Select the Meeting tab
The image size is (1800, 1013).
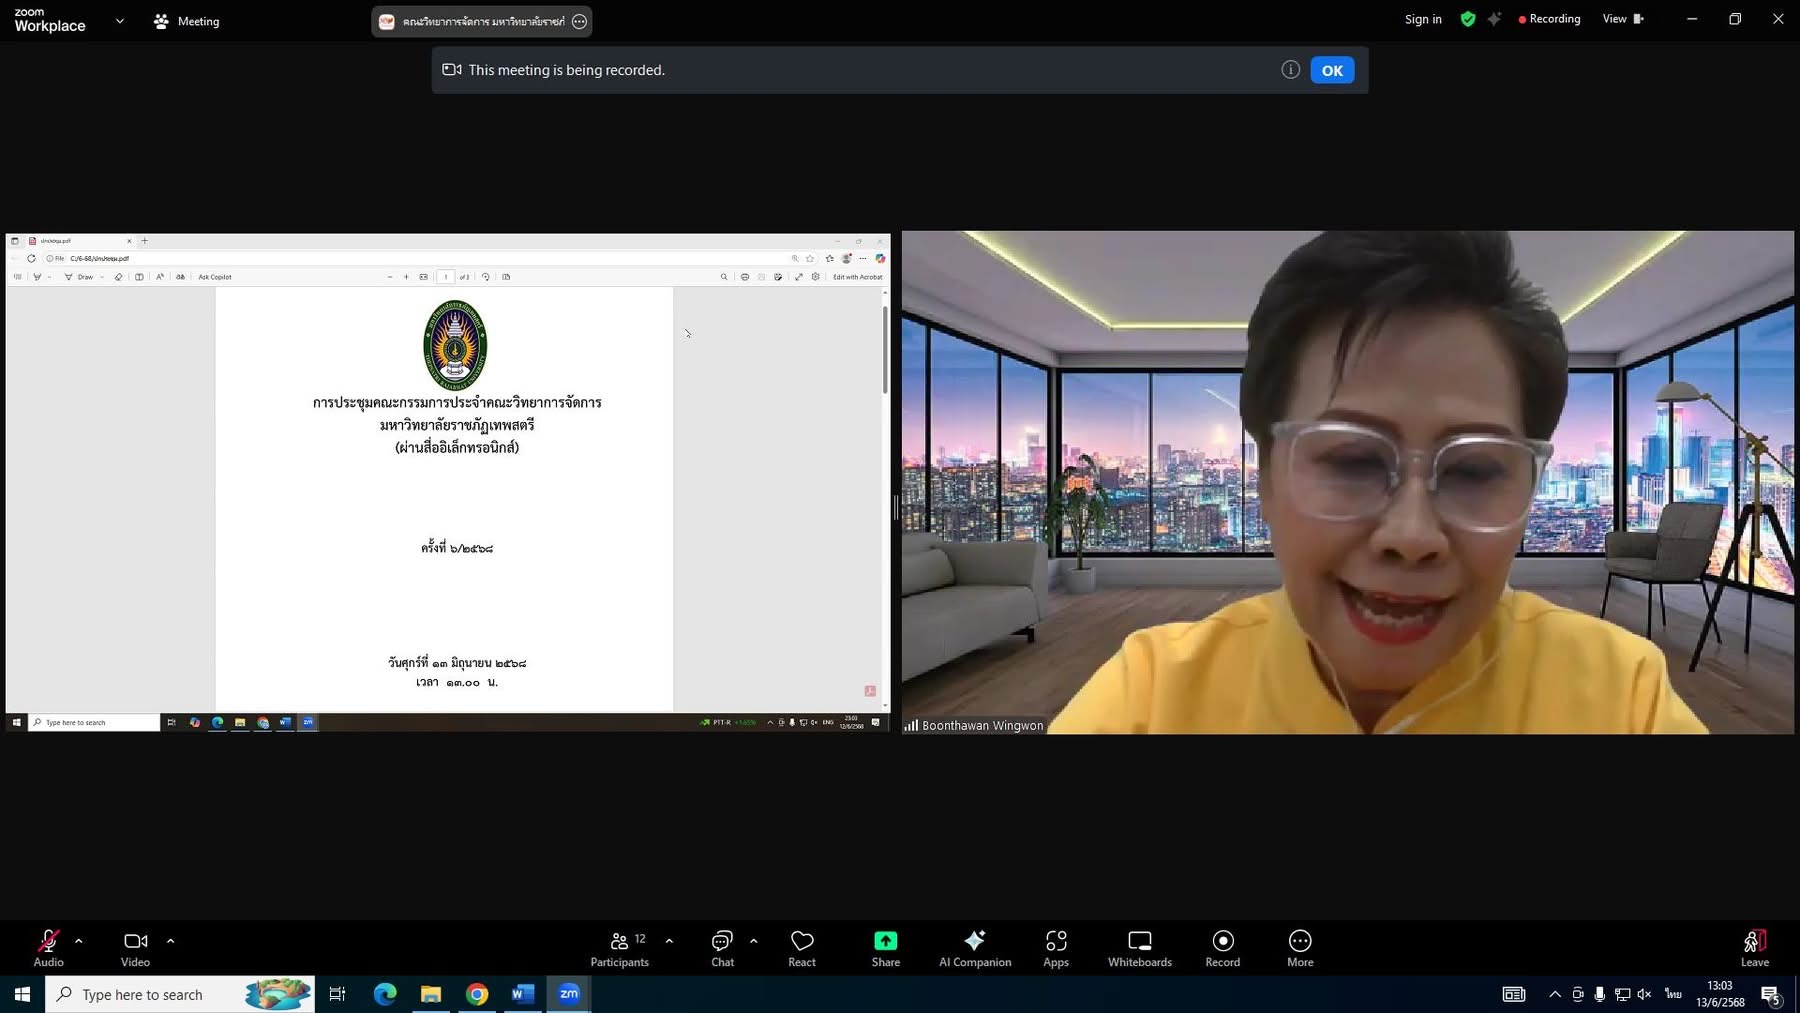pos(187,21)
